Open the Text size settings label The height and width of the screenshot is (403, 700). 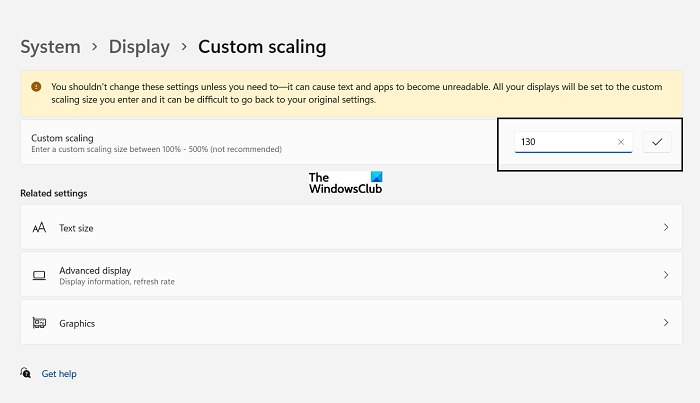pyautogui.click(x=76, y=228)
